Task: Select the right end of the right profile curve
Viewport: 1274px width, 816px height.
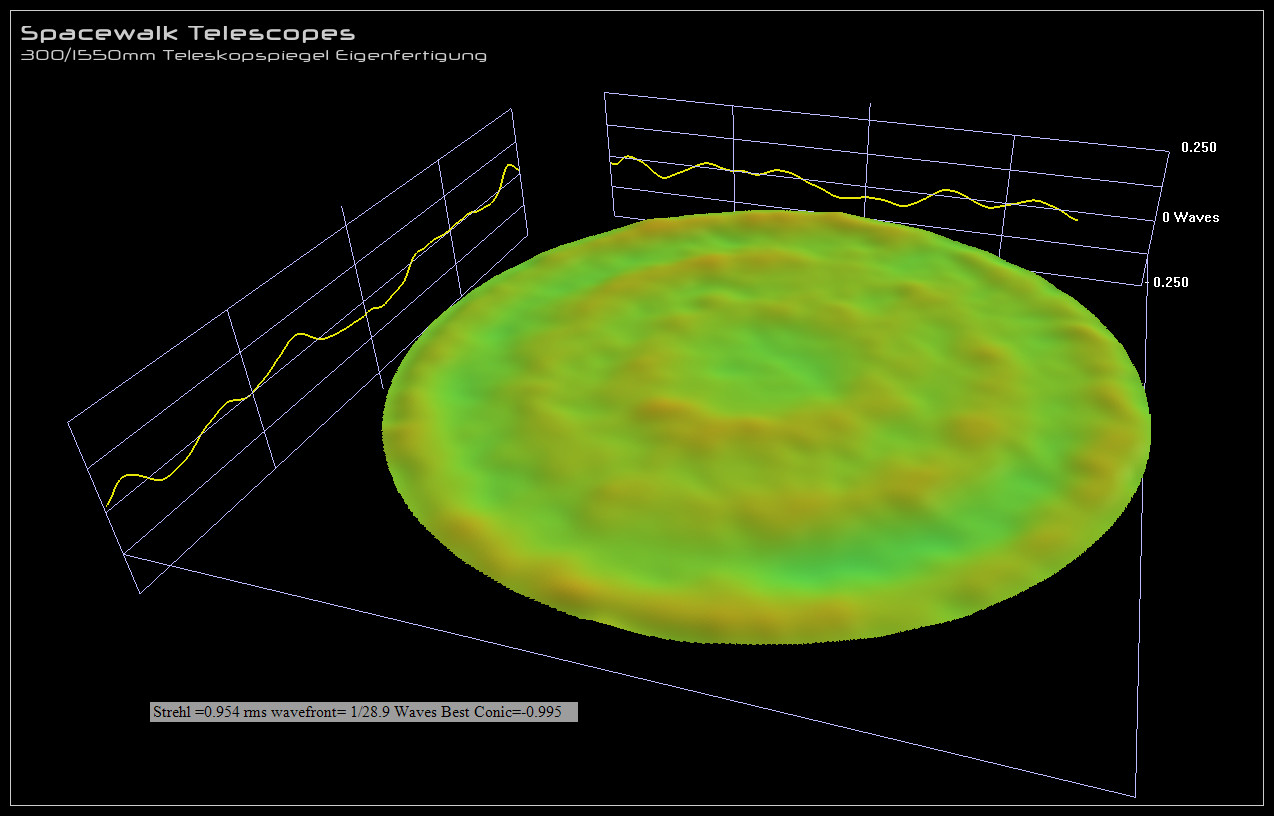Action: [1076, 219]
